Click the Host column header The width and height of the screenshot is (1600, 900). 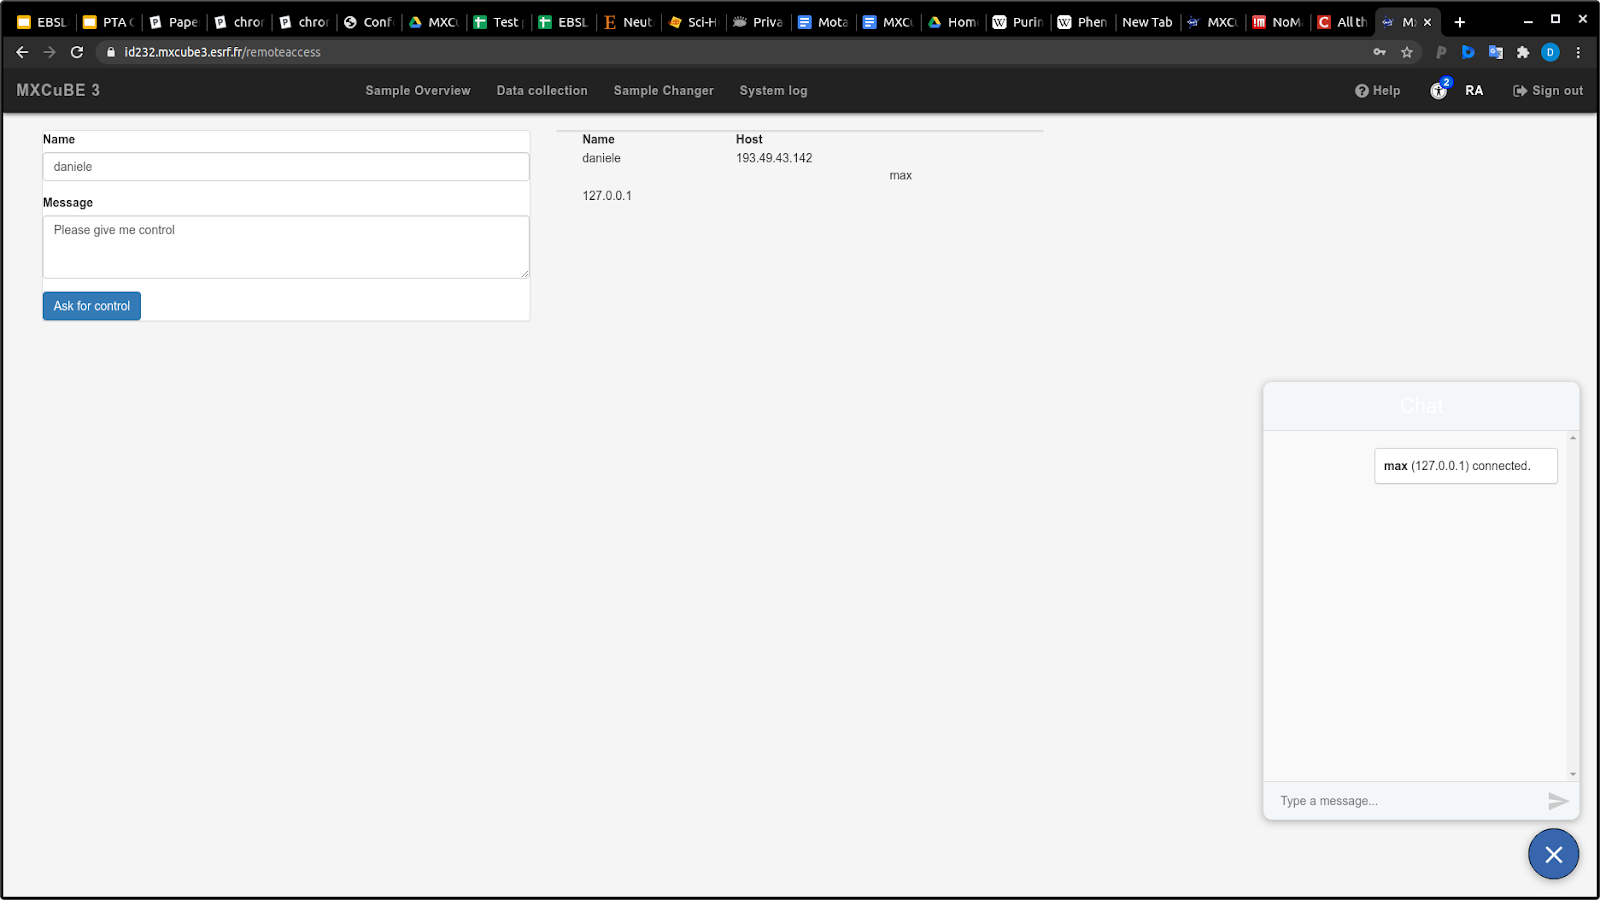coord(749,140)
